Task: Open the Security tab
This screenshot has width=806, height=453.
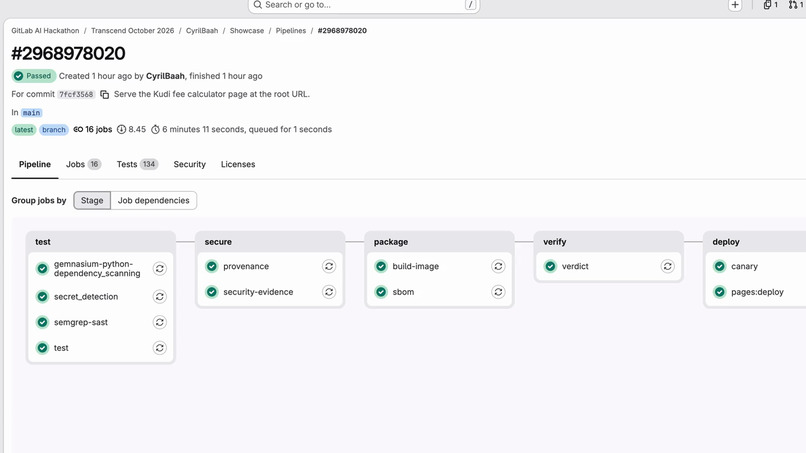Action: click(190, 165)
